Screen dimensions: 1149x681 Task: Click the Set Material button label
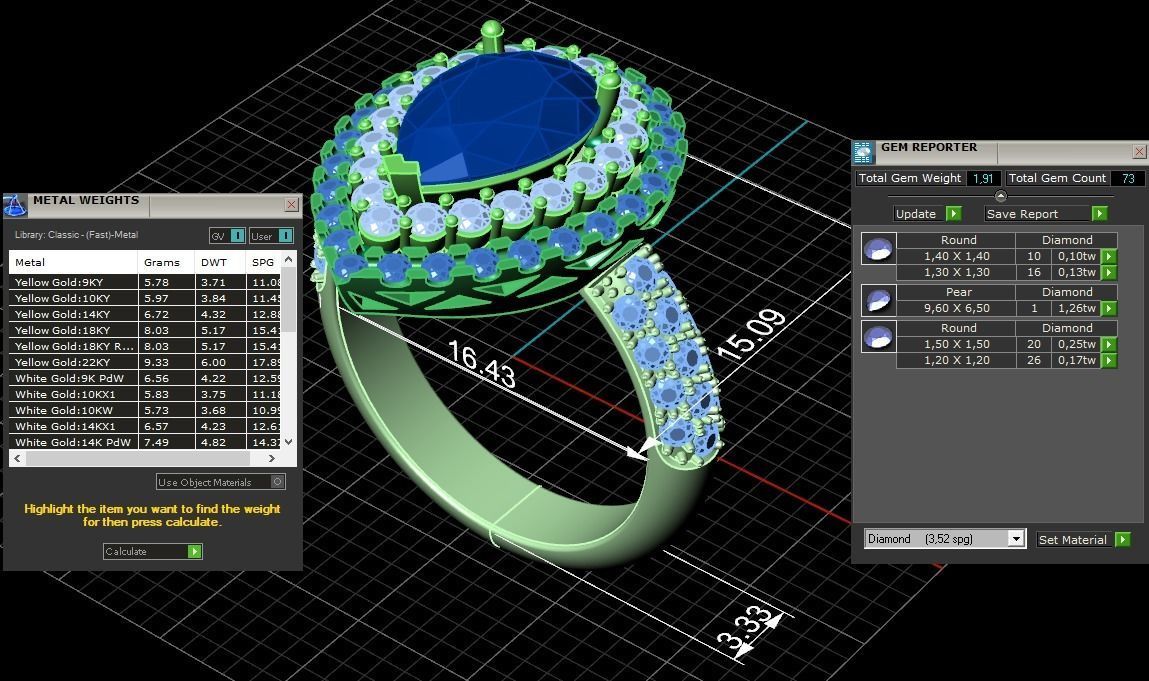1073,540
